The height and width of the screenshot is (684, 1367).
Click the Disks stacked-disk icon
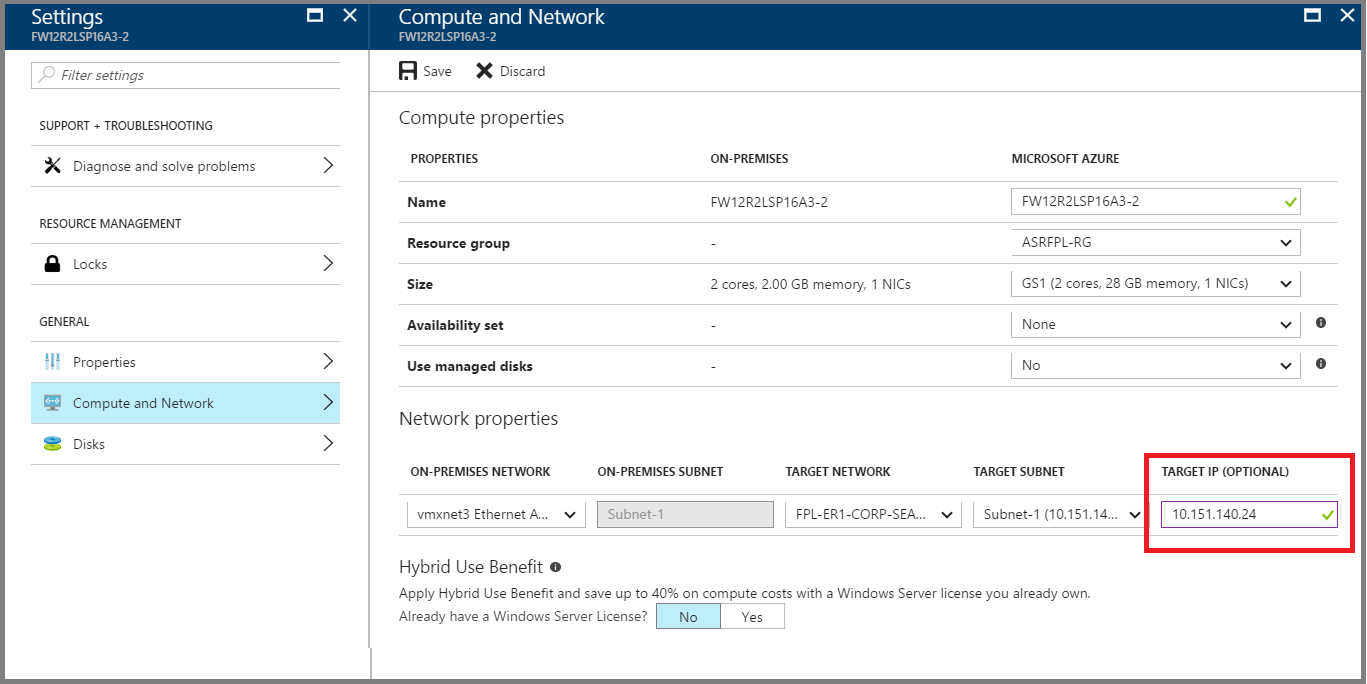(x=52, y=443)
